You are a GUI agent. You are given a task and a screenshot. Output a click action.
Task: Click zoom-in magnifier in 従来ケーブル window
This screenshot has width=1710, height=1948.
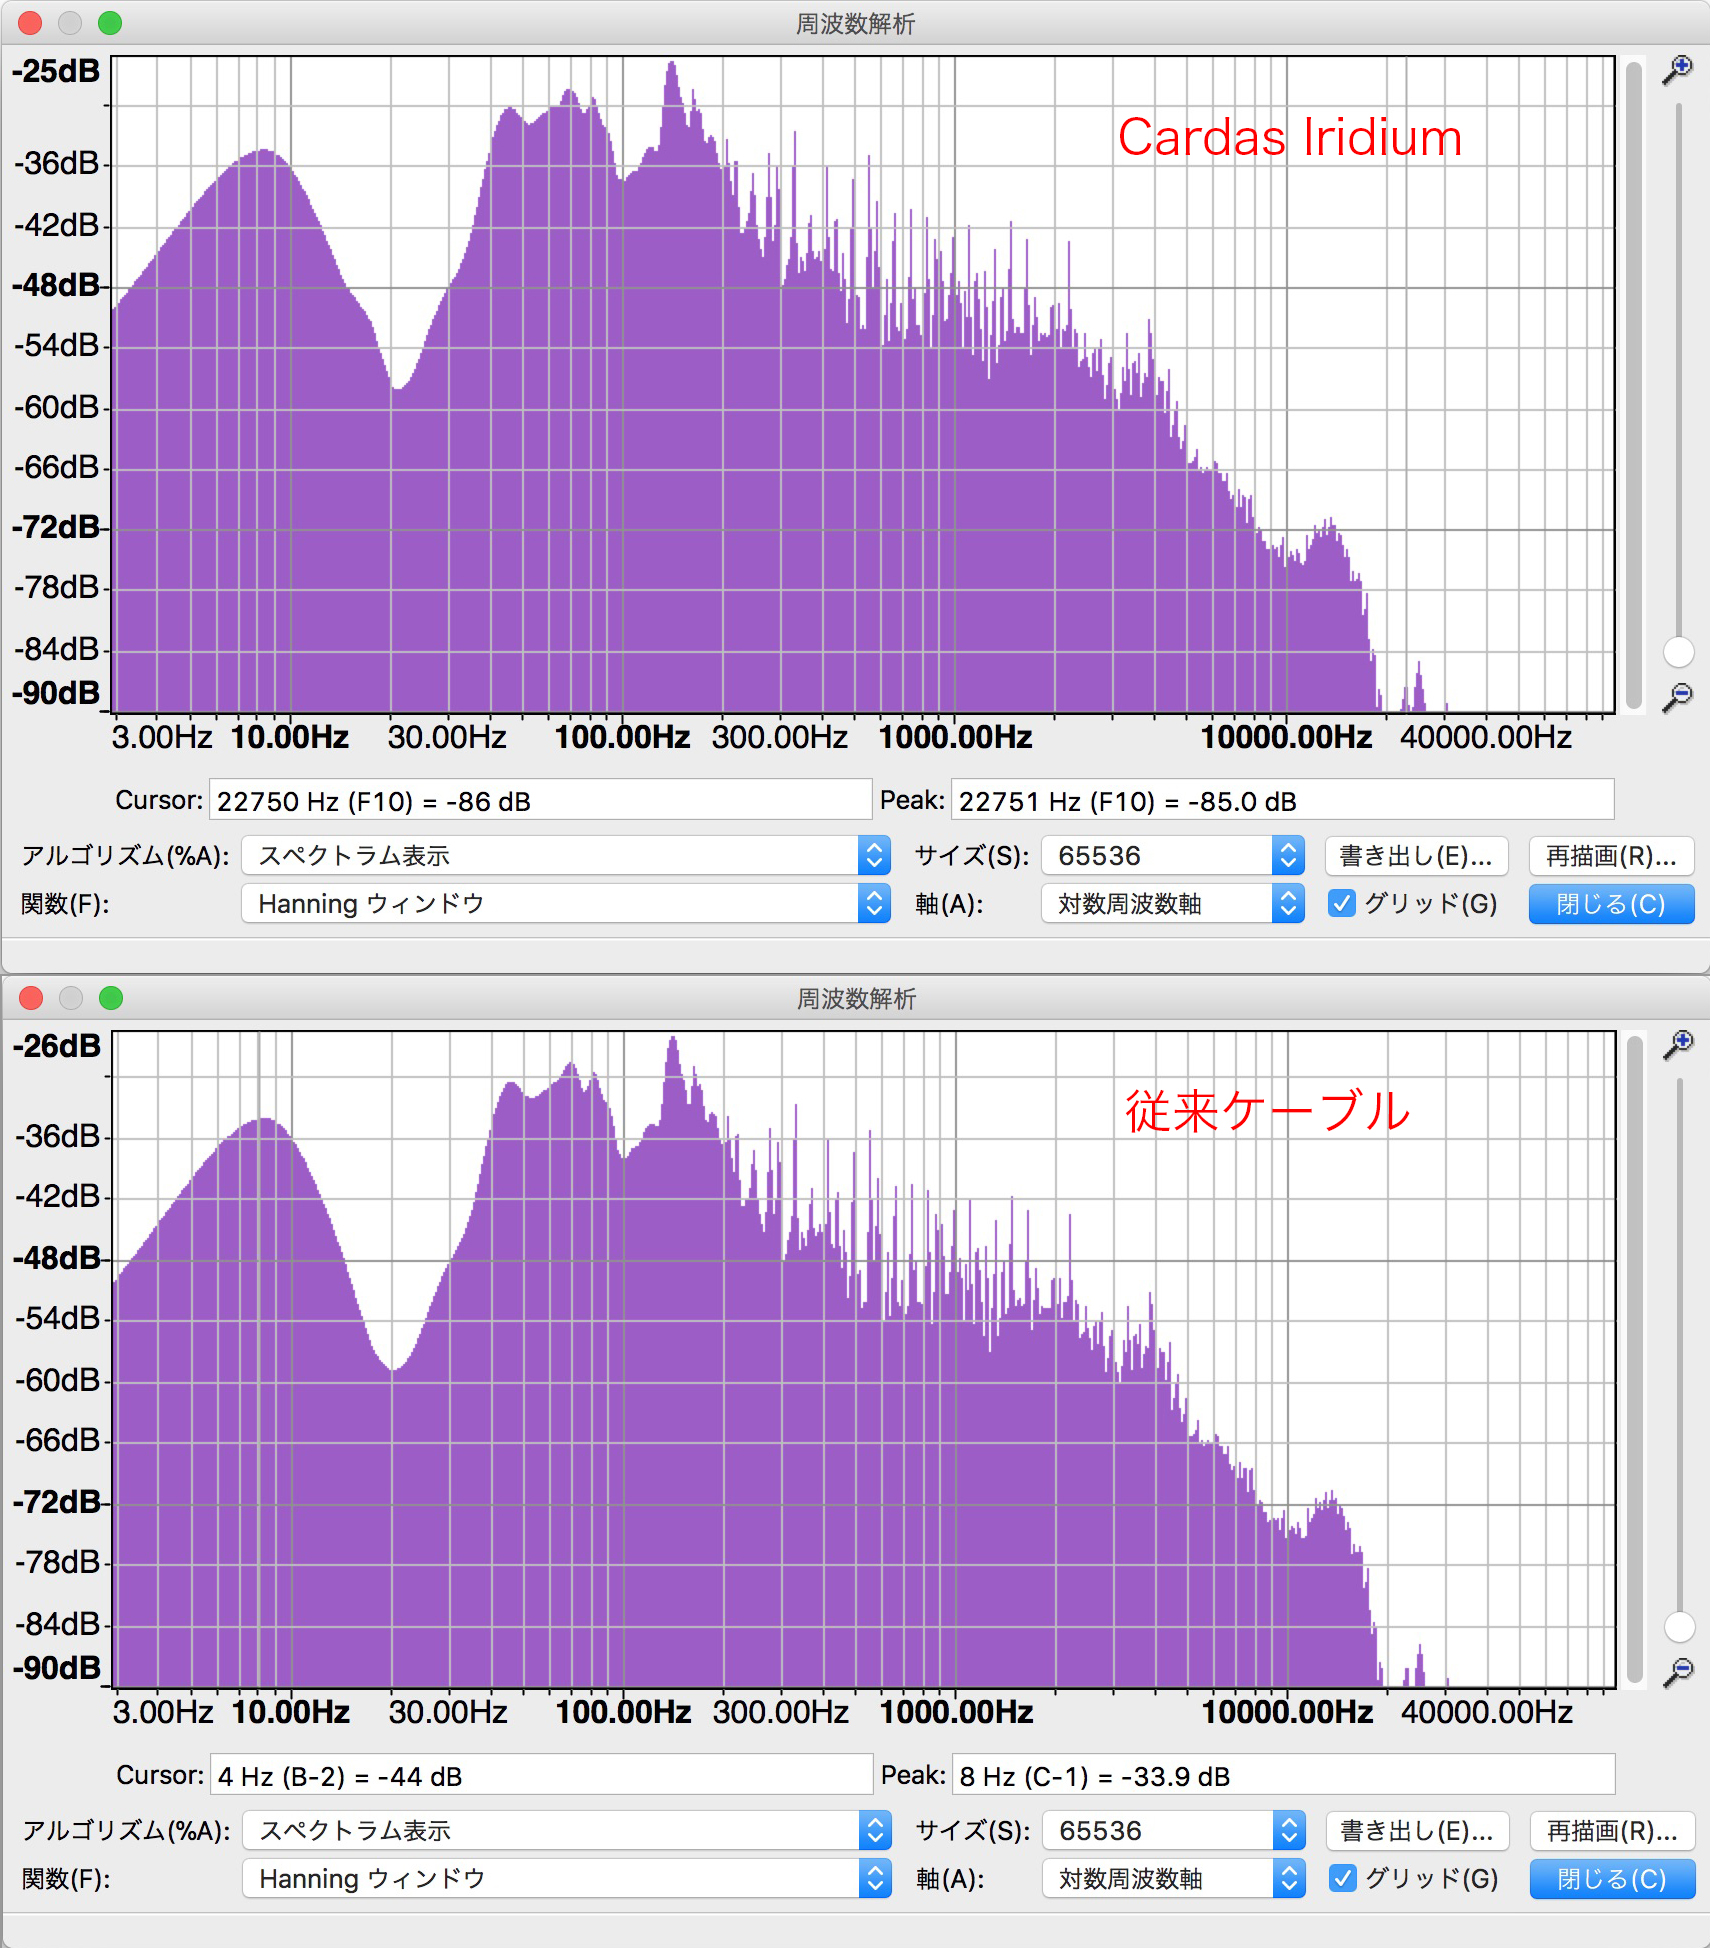coord(1678,1044)
